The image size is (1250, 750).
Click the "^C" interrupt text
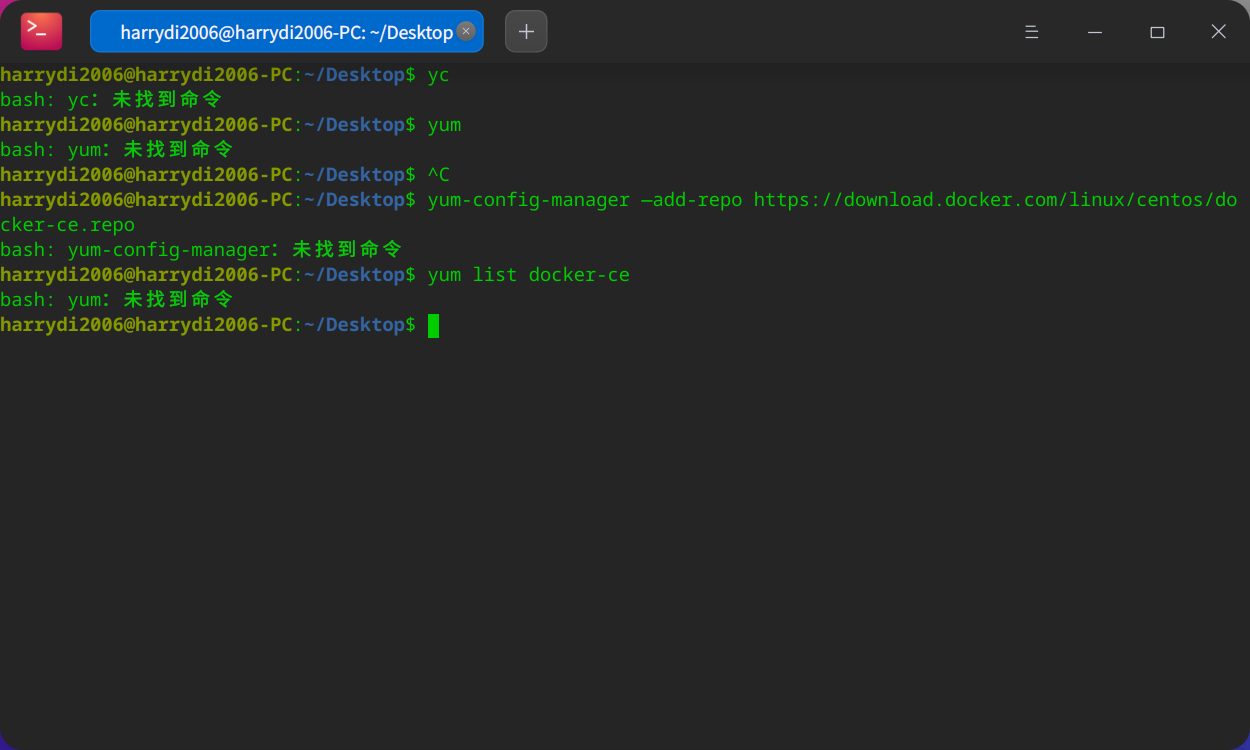438,175
